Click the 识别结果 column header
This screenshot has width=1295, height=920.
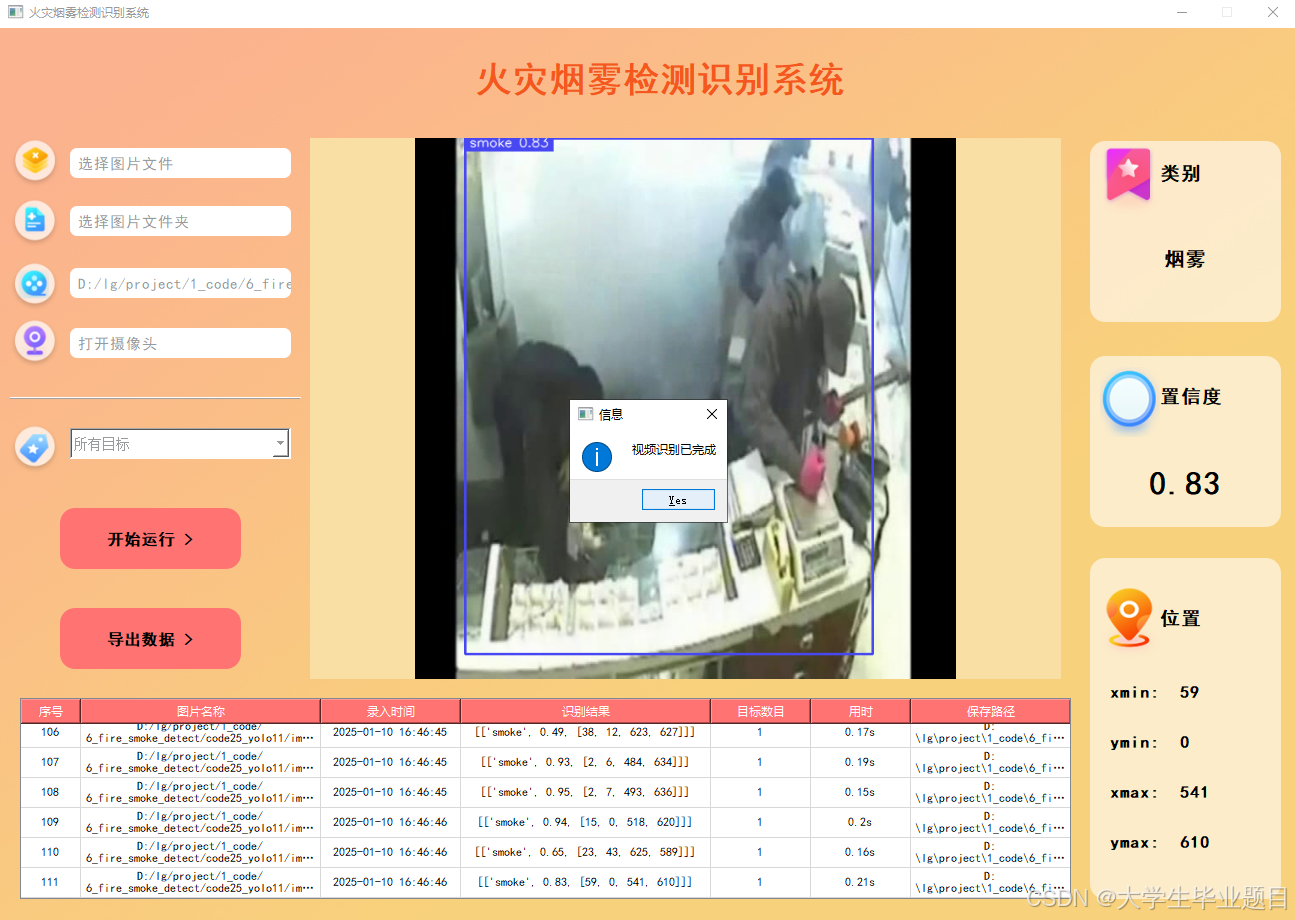click(x=584, y=711)
